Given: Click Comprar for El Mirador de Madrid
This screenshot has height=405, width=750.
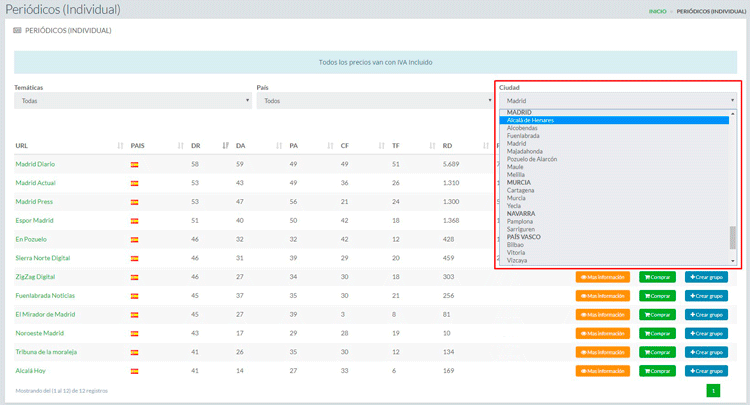Looking at the screenshot, I should pyautogui.click(x=657, y=315).
